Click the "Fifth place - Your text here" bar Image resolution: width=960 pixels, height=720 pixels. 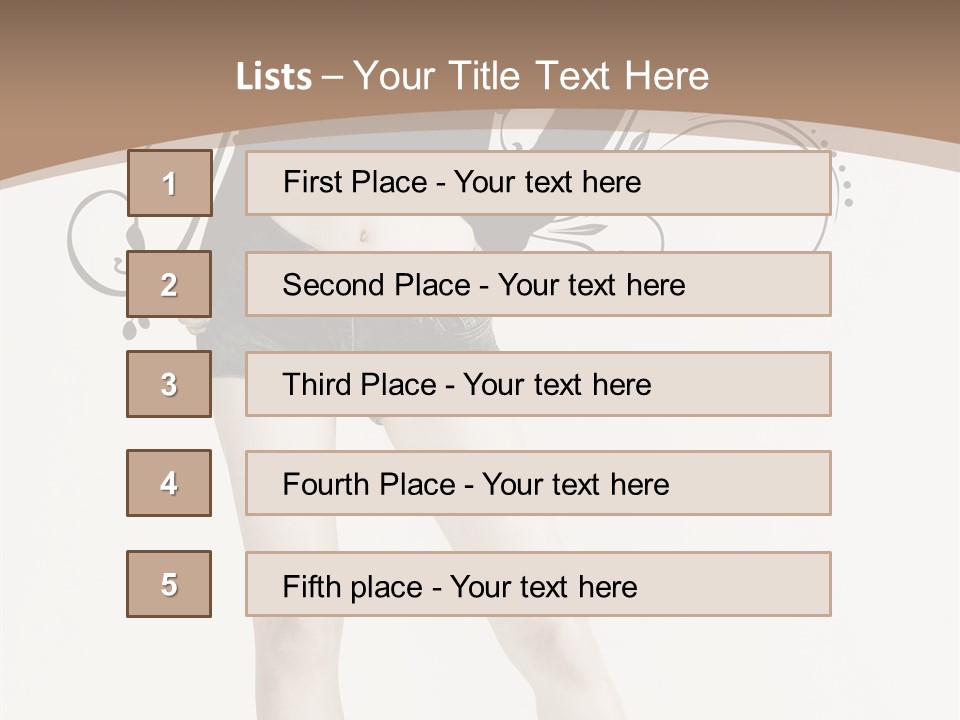click(538, 584)
